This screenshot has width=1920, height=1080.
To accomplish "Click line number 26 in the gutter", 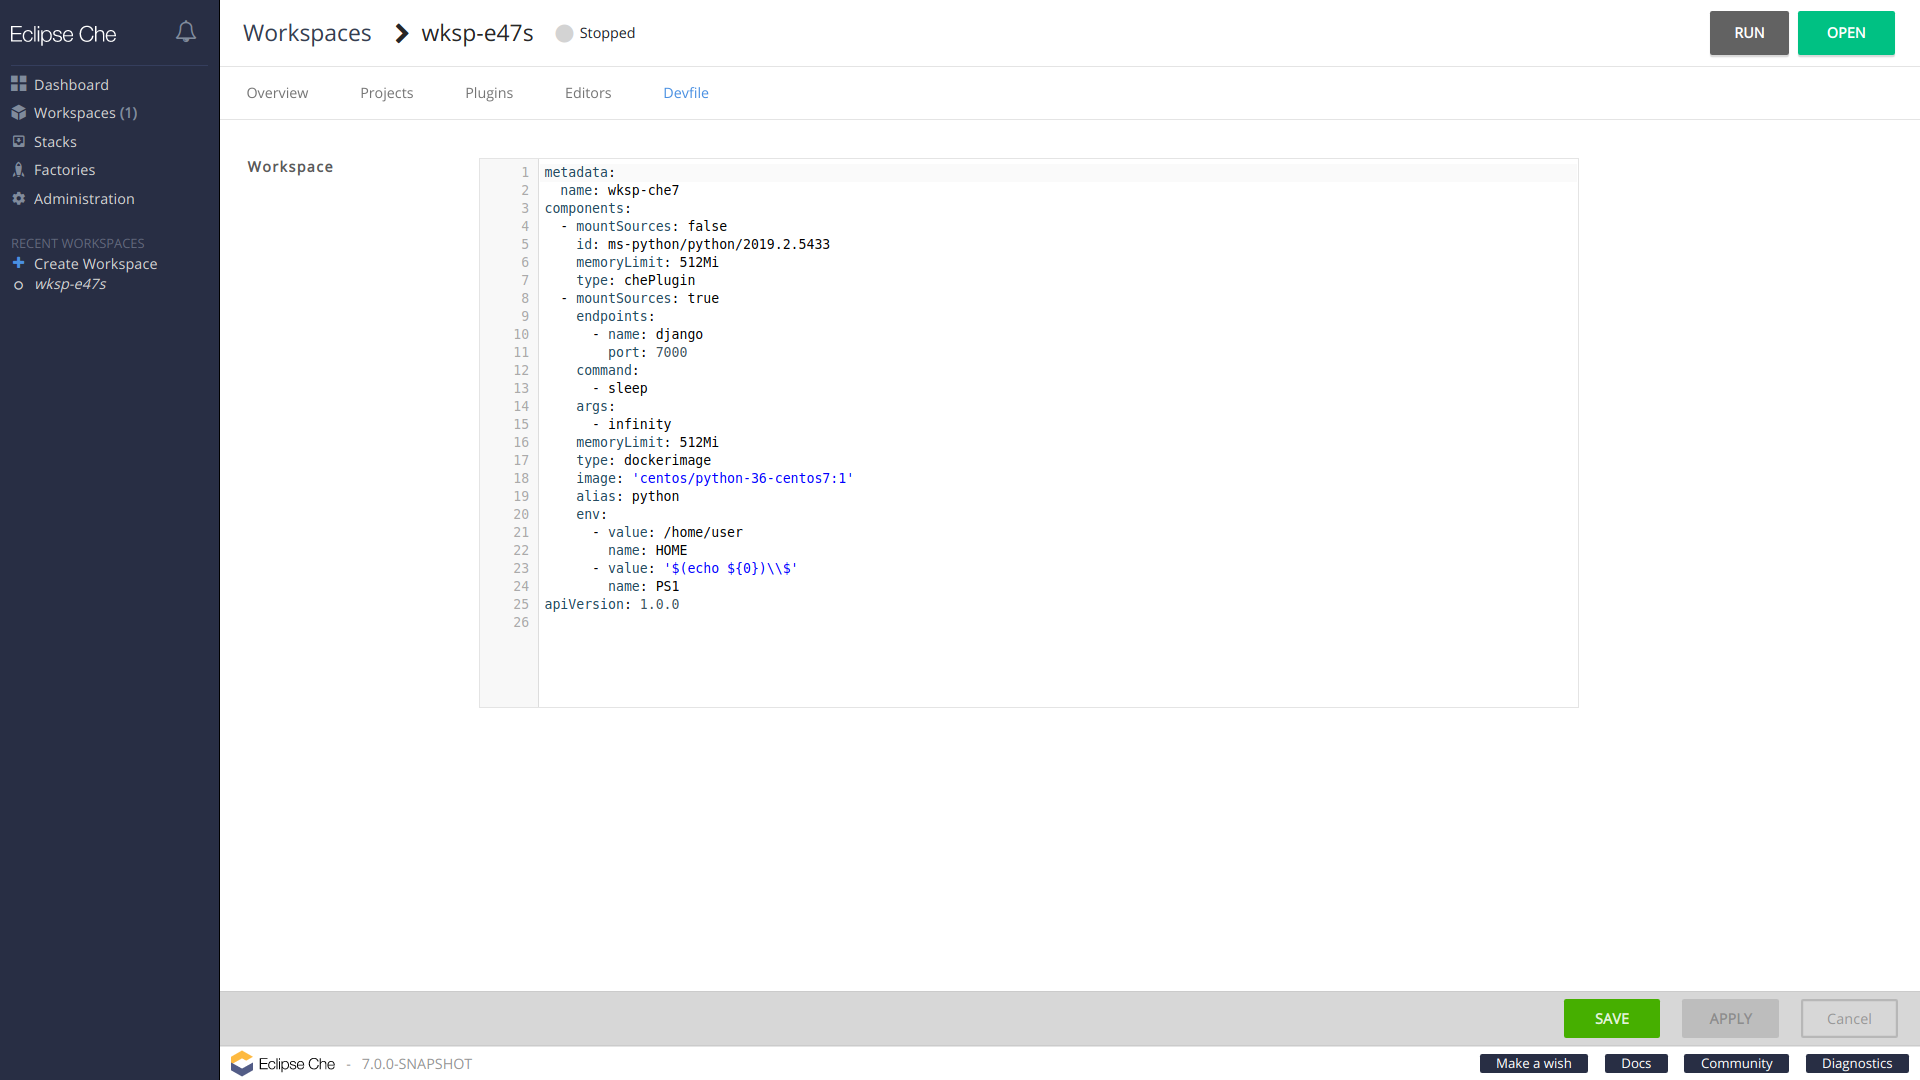I will click(521, 622).
